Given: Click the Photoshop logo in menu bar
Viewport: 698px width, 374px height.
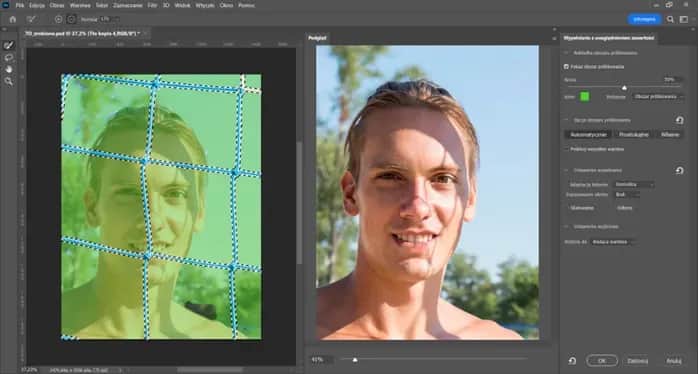Looking at the screenshot, I should pos(5,5).
